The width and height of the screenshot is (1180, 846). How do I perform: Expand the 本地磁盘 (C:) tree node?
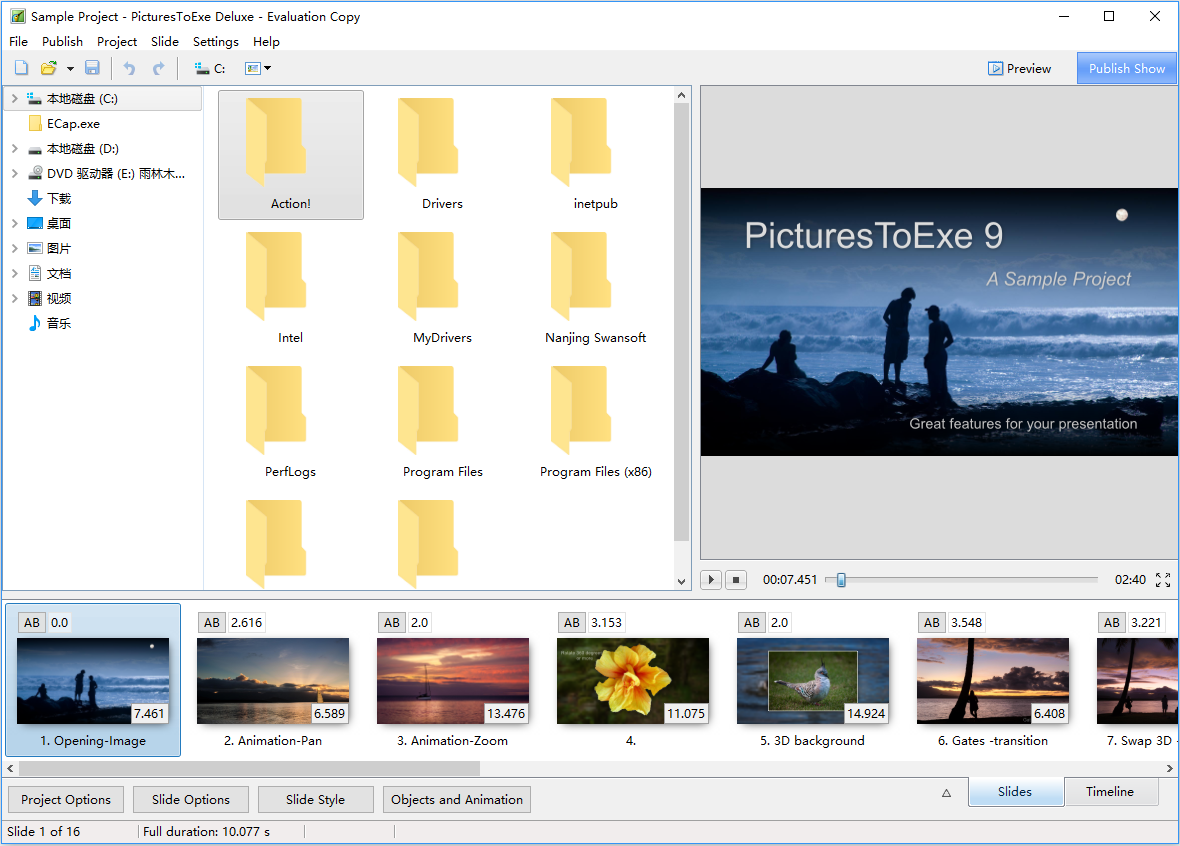pos(14,99)
